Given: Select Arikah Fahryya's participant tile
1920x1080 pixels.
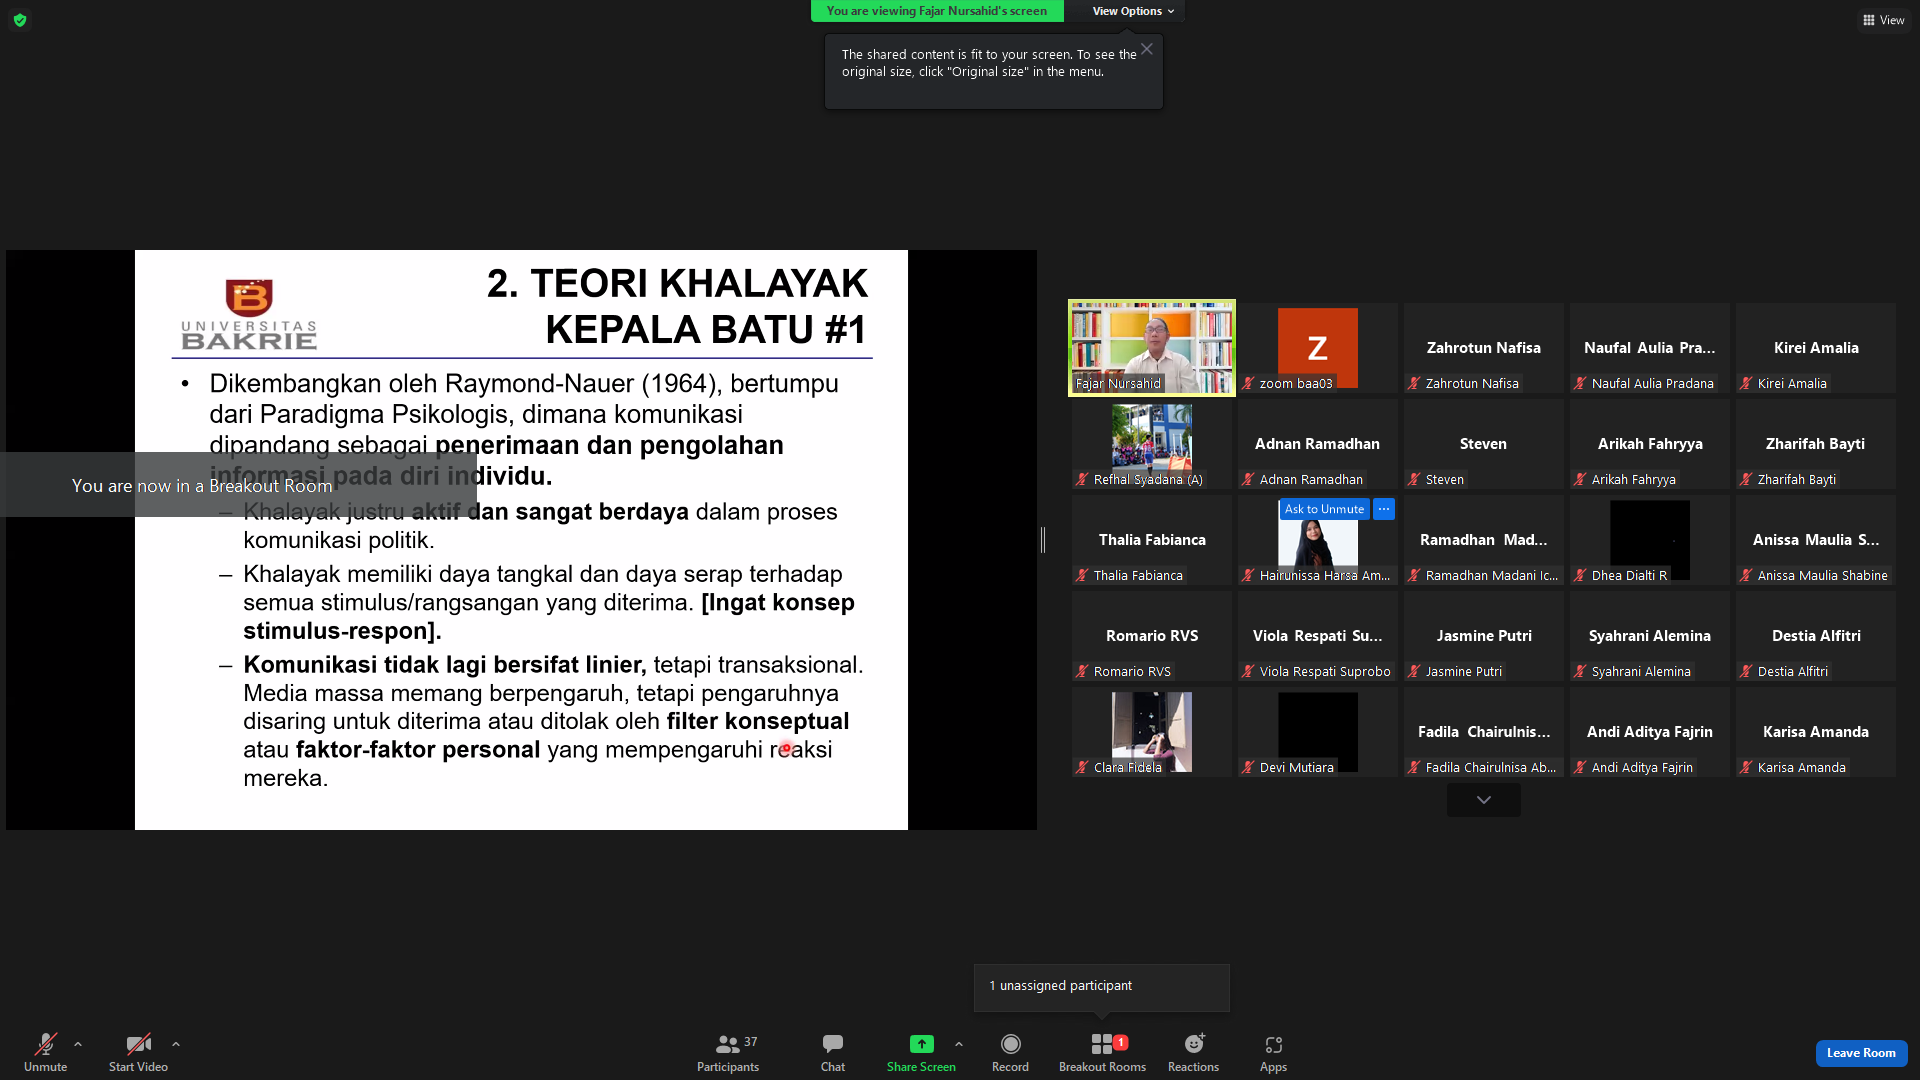Looking at the screenshot, I should point(1650,444).
